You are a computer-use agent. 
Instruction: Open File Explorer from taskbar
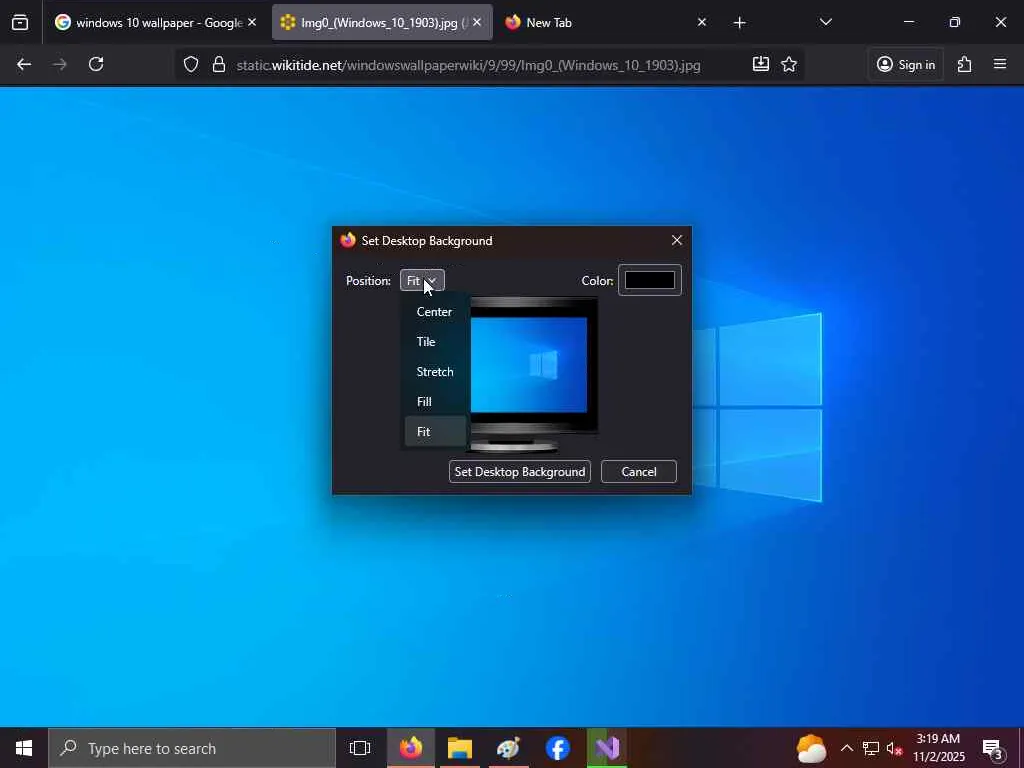tap(460, 748)
